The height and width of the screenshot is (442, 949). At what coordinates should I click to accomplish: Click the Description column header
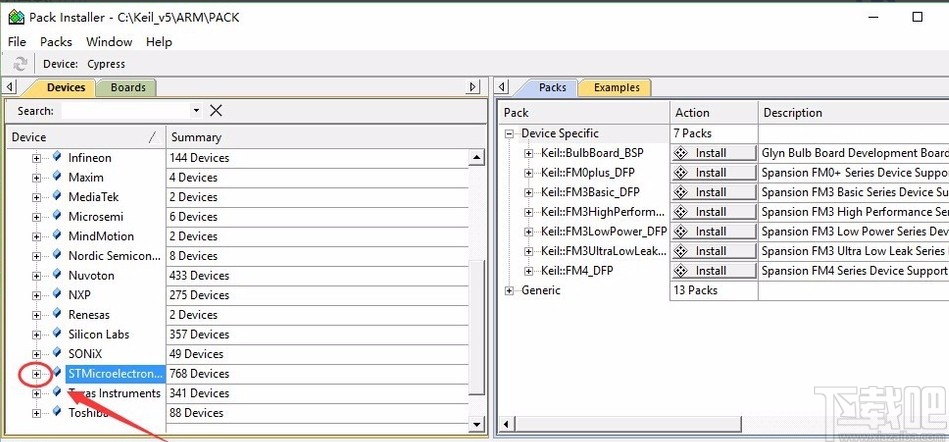click(853, 113)
